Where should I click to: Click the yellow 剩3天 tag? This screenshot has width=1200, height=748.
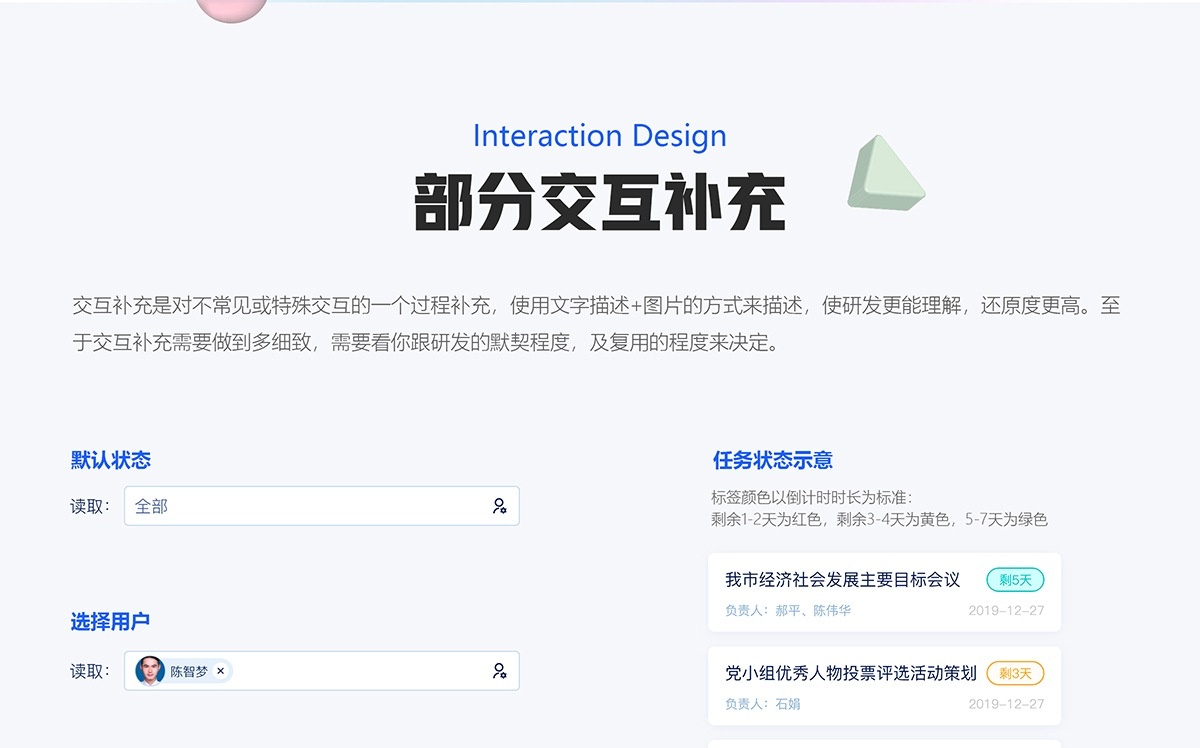tap(1015, 673)
